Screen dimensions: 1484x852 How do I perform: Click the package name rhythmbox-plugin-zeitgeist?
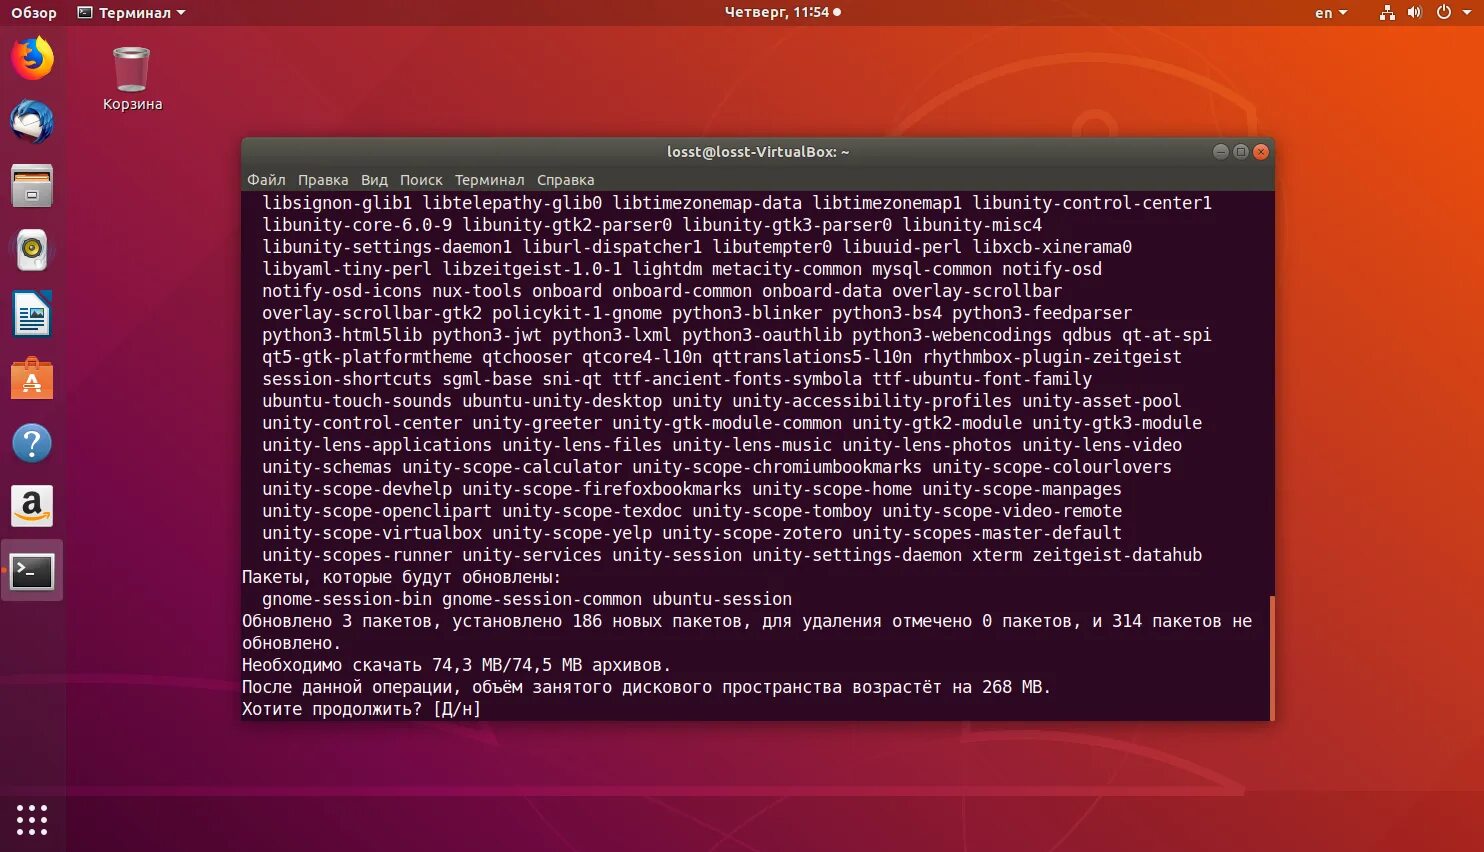pos(1052,357)
